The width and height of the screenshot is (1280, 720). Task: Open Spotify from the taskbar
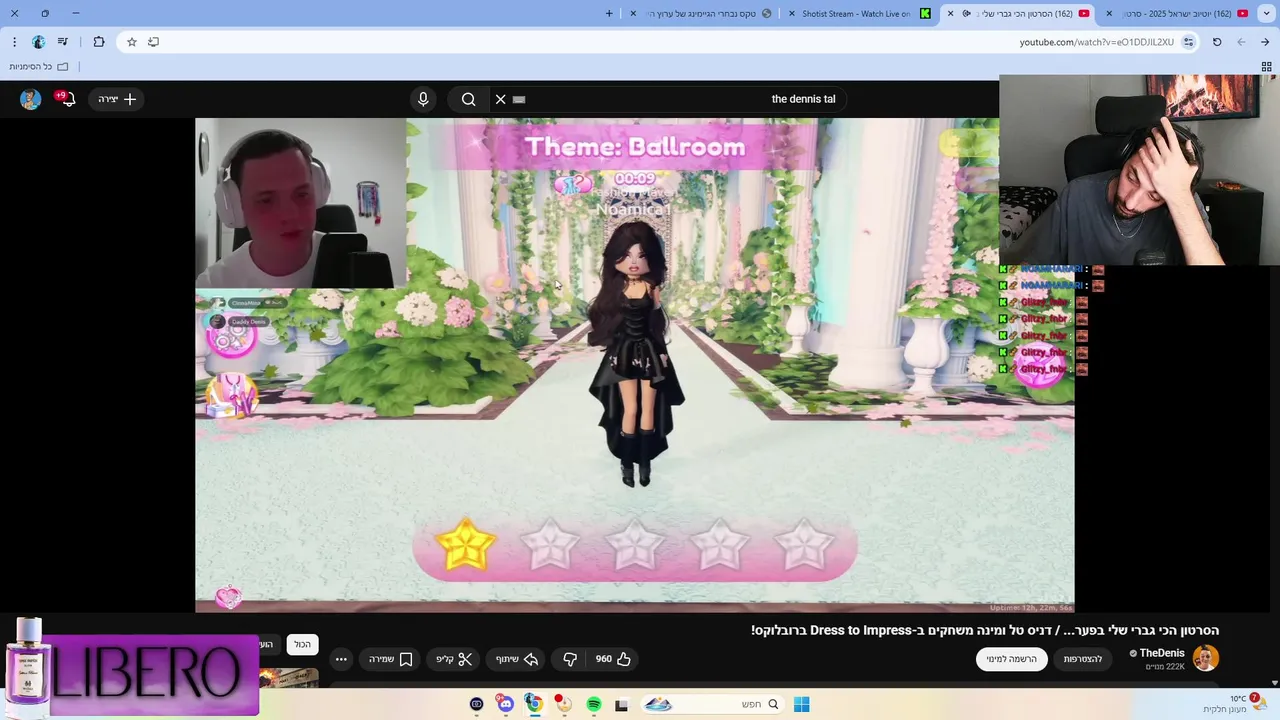pos(594,704)
